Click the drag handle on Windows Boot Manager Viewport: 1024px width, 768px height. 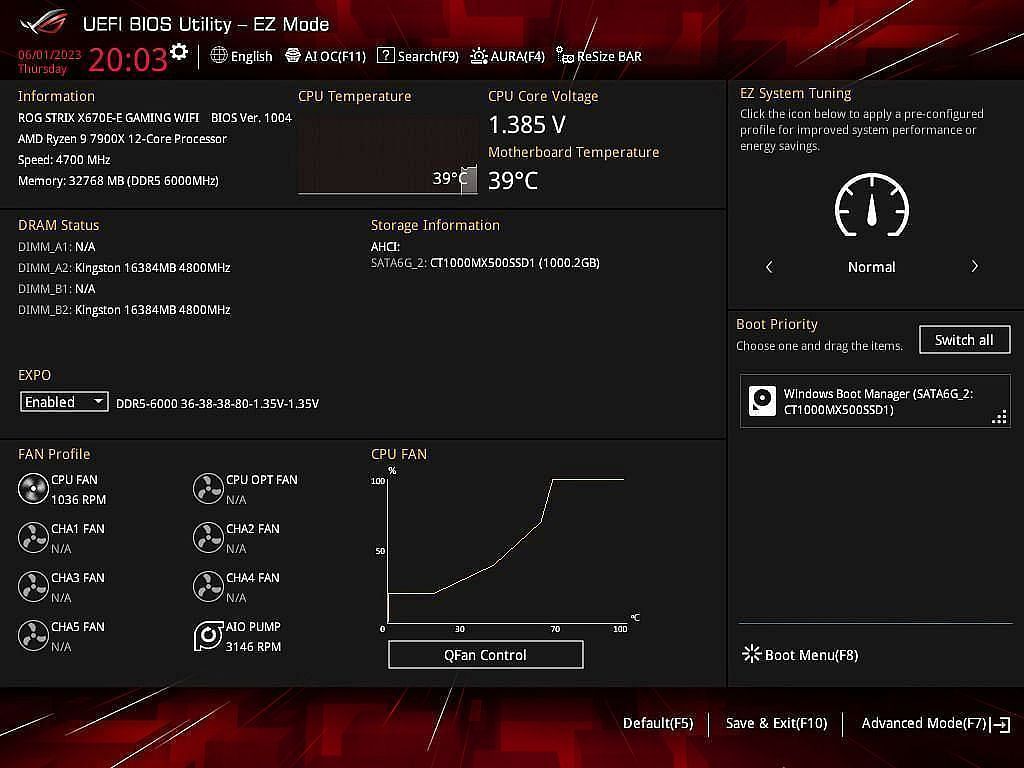pyautogui.click(x=999, y=417)
